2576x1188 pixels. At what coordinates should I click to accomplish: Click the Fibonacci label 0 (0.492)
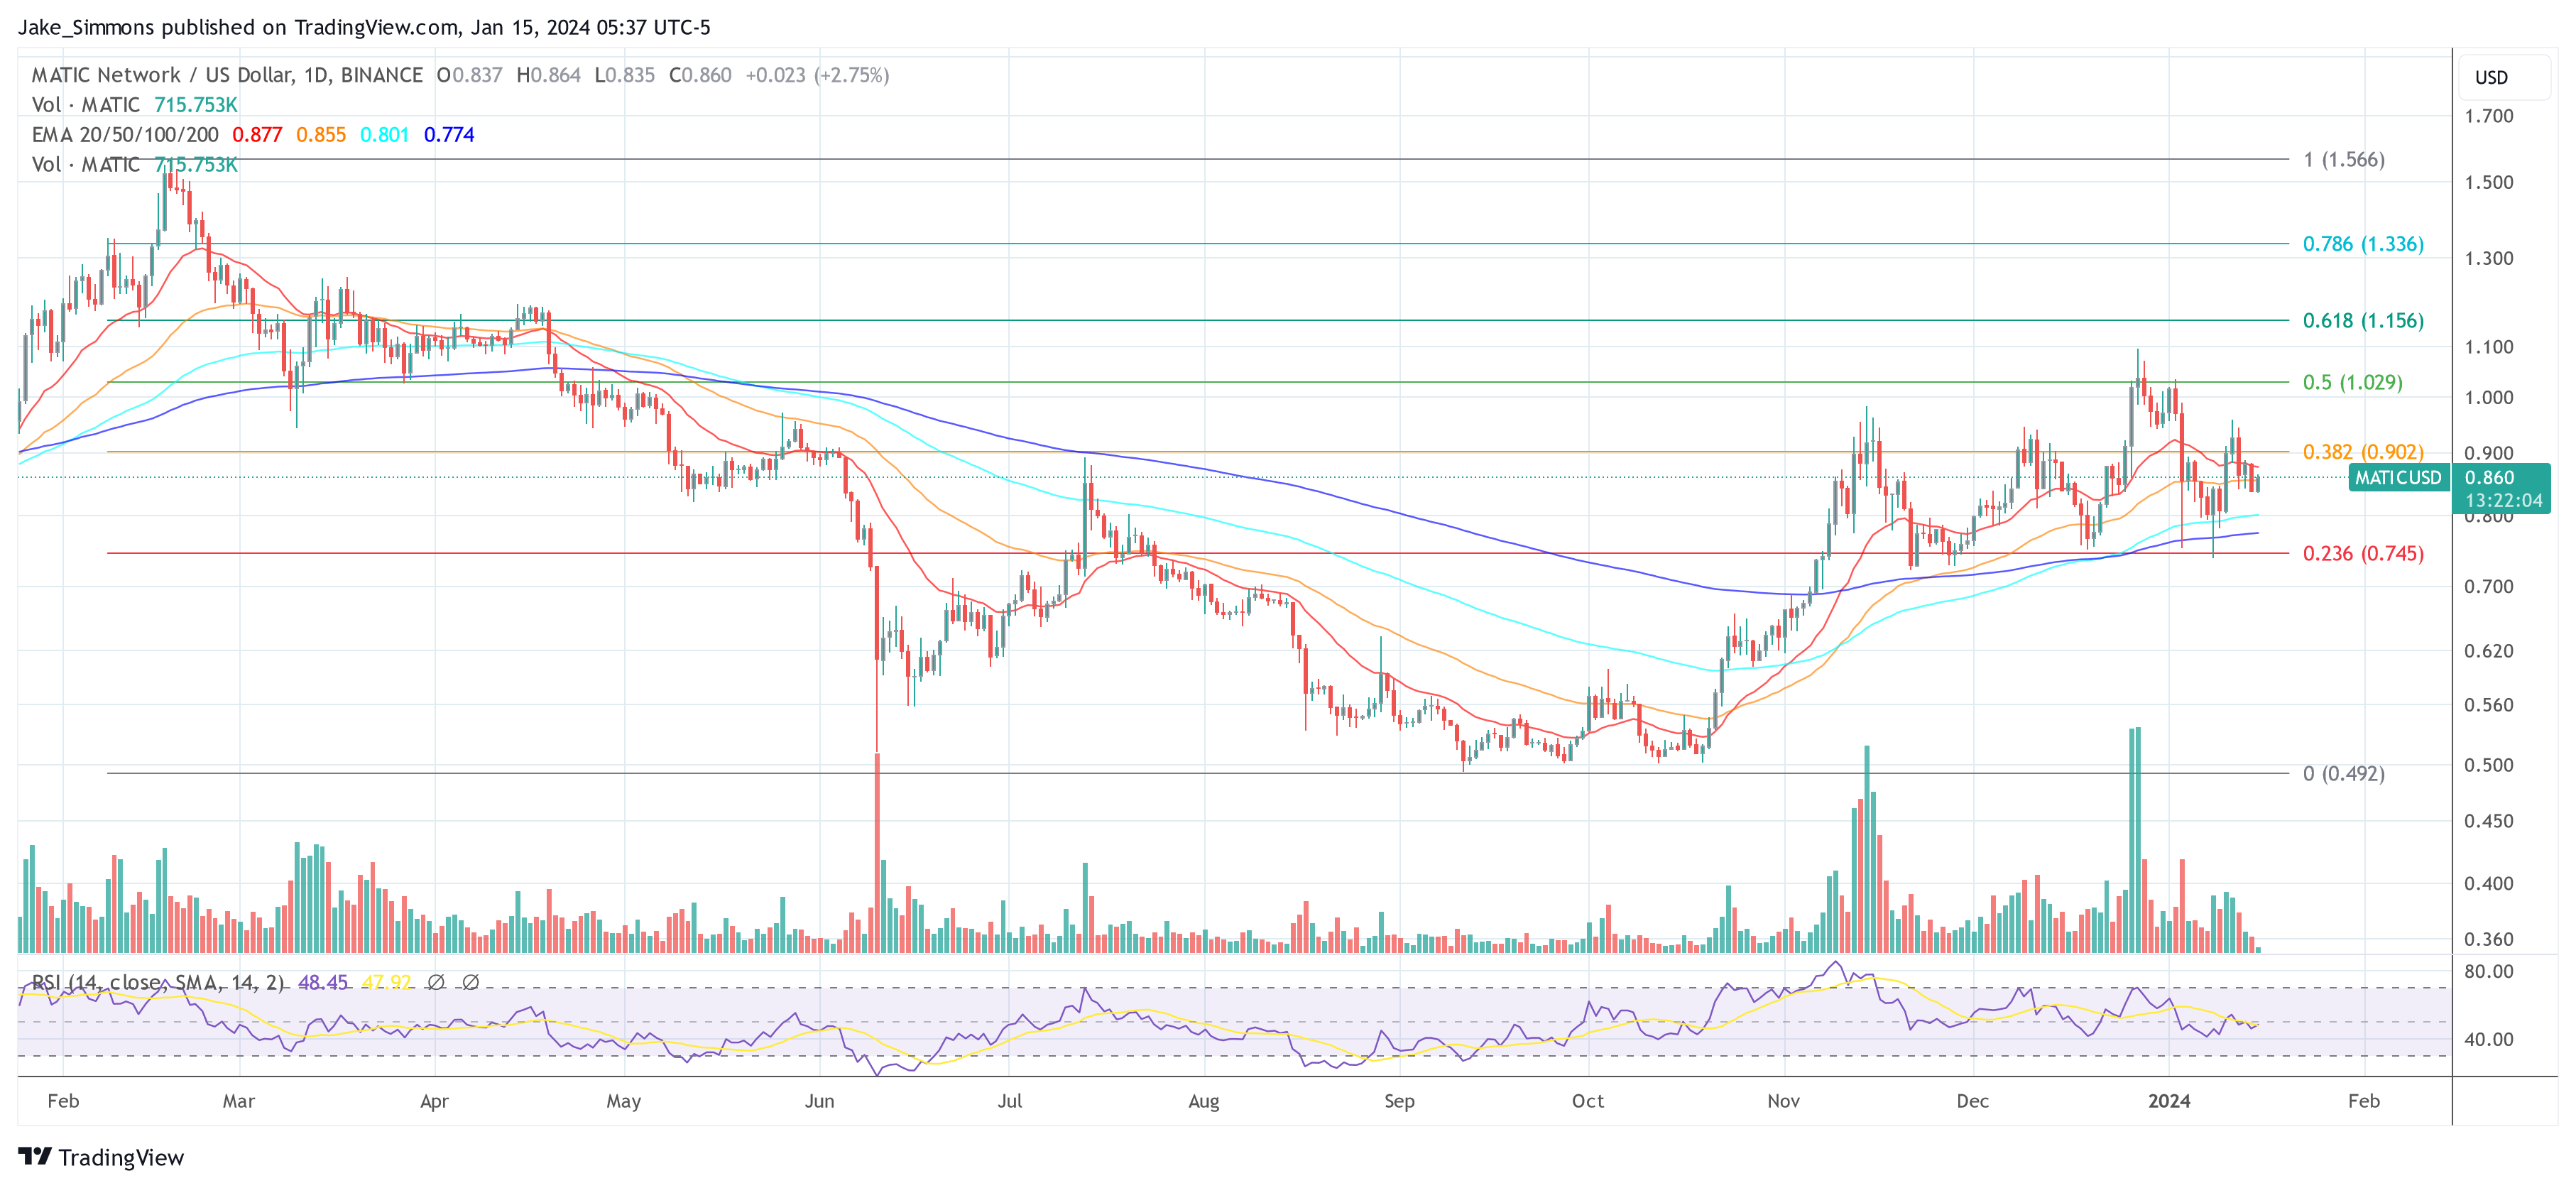[2344, 773]
